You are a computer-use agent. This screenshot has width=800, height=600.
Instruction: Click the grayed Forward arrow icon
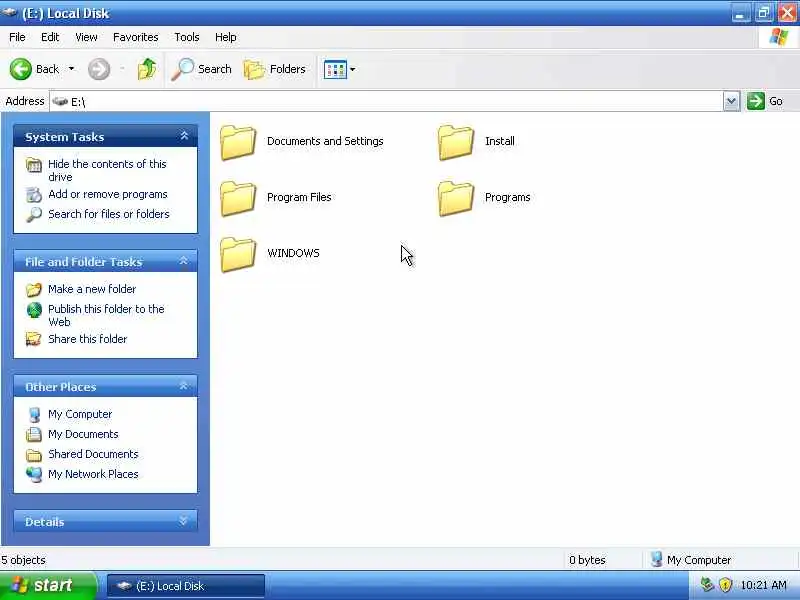point(98,69)
